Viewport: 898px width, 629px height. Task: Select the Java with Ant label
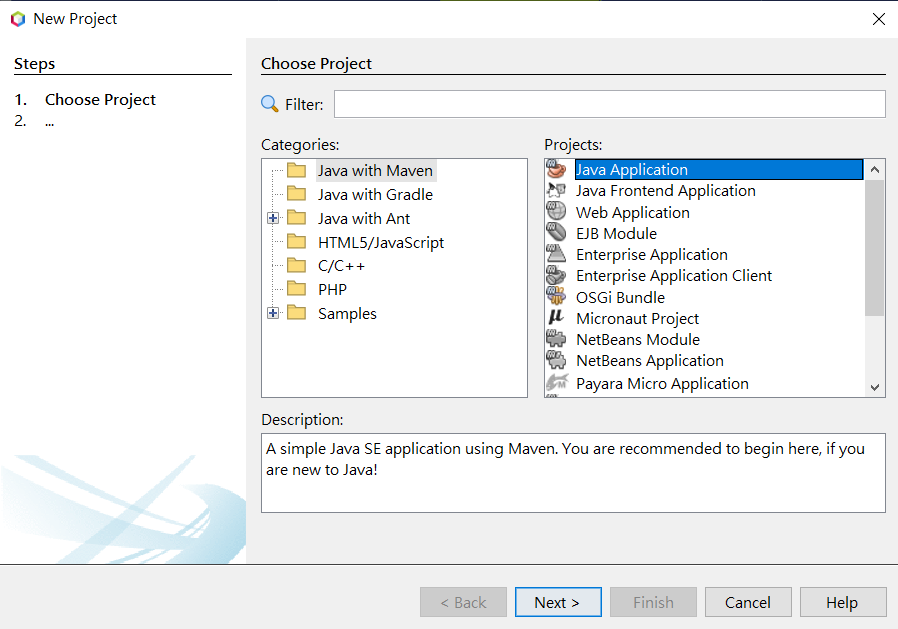[x=364, y=219]
